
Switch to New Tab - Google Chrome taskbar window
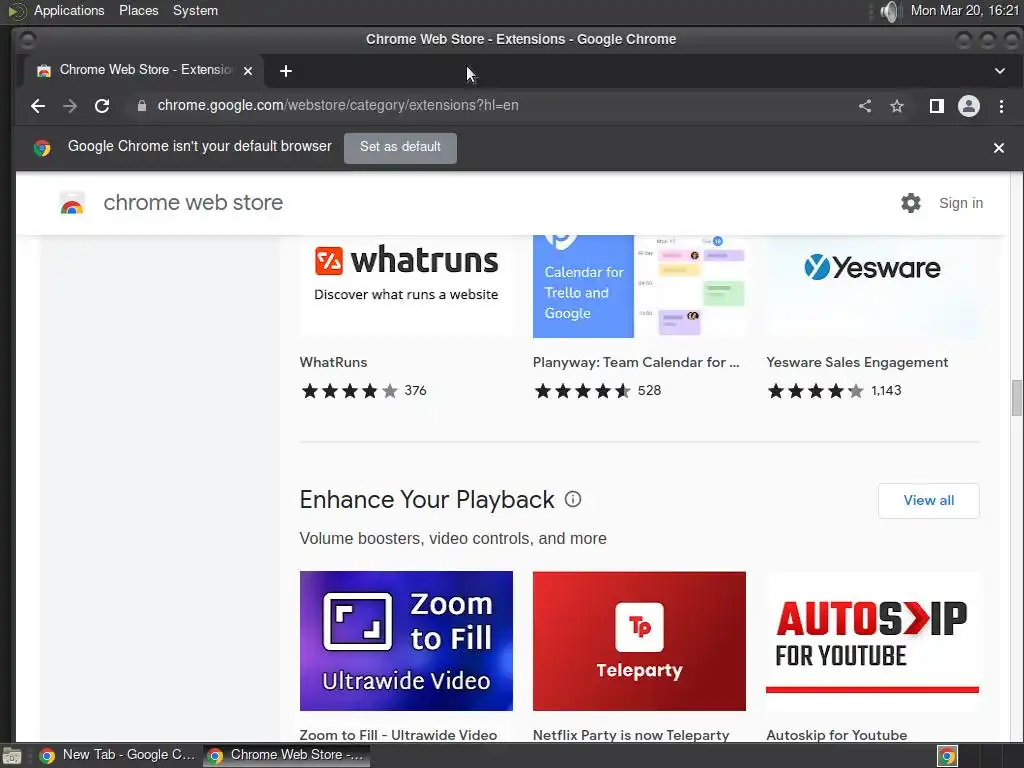pos(118,756)
